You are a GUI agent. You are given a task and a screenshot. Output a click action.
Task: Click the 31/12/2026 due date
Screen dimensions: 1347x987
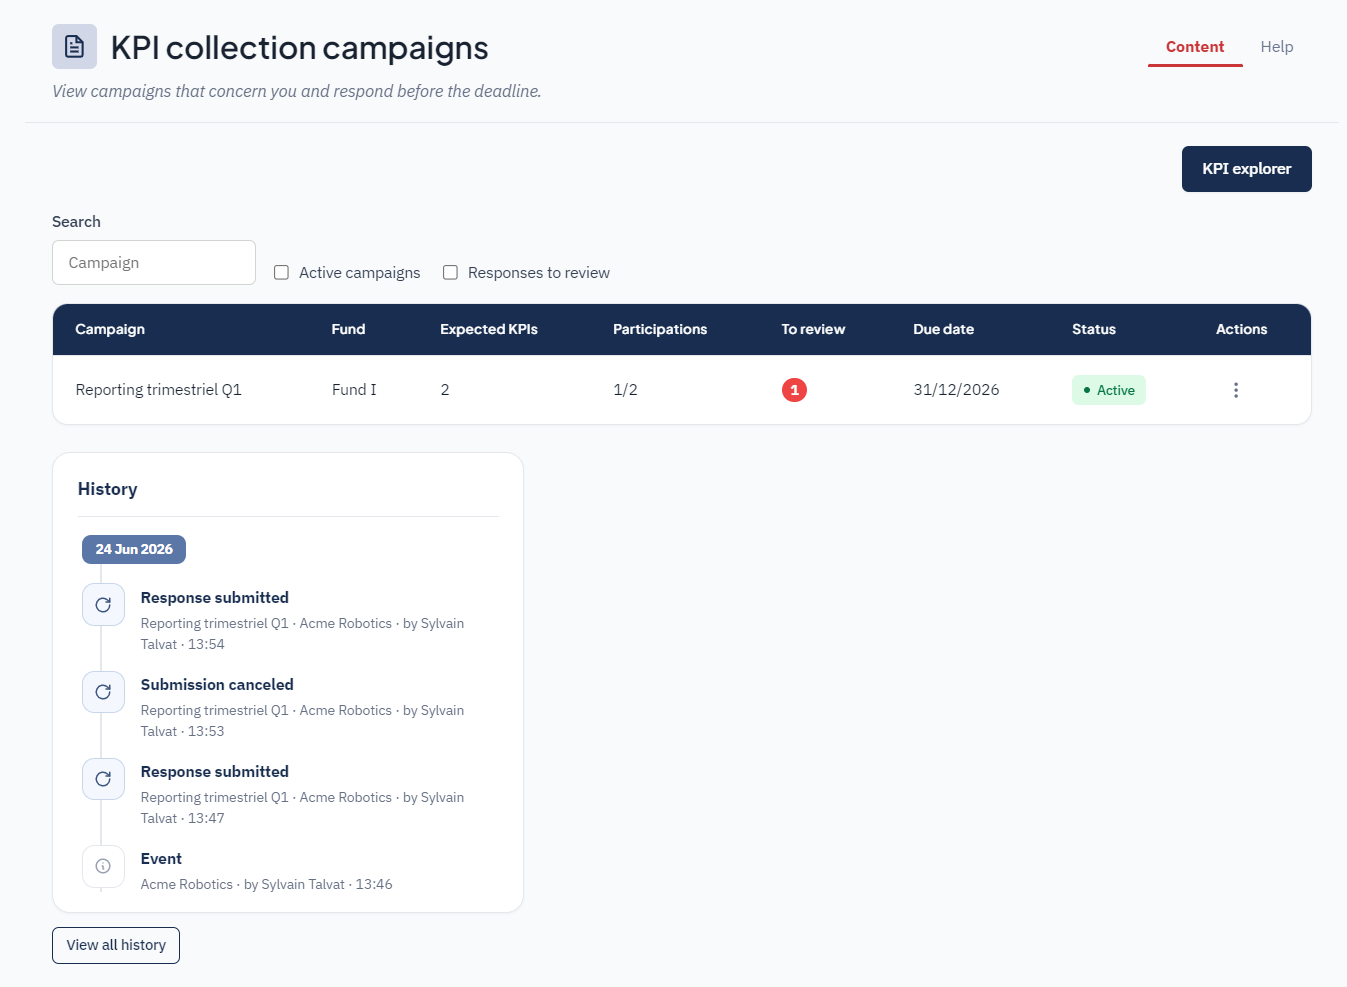(x=956, y=390)
